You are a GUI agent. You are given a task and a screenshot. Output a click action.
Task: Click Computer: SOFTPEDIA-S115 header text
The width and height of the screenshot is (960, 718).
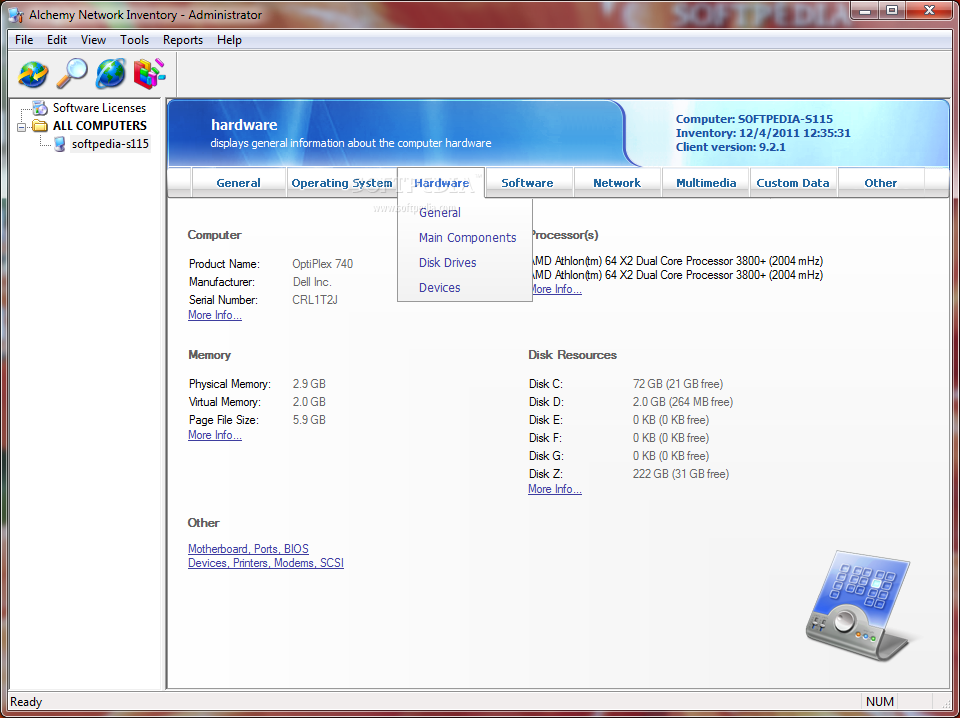coord(754,119)
